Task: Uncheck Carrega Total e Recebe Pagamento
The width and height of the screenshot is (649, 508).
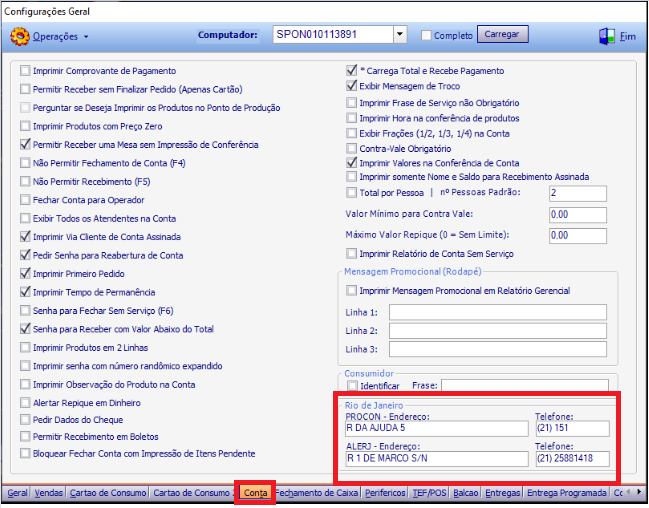Action: click(x=351, y=70)
